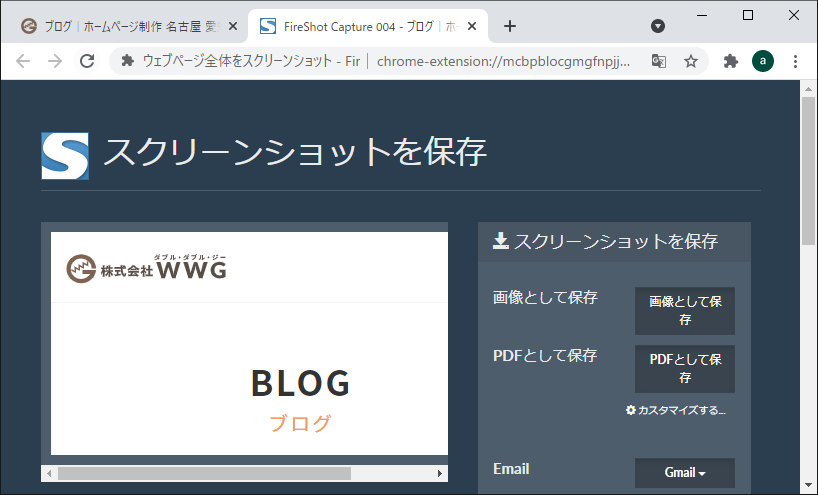Click the PDFとして保存 button
Screen dimensions: 818x495
click(685, 369)
